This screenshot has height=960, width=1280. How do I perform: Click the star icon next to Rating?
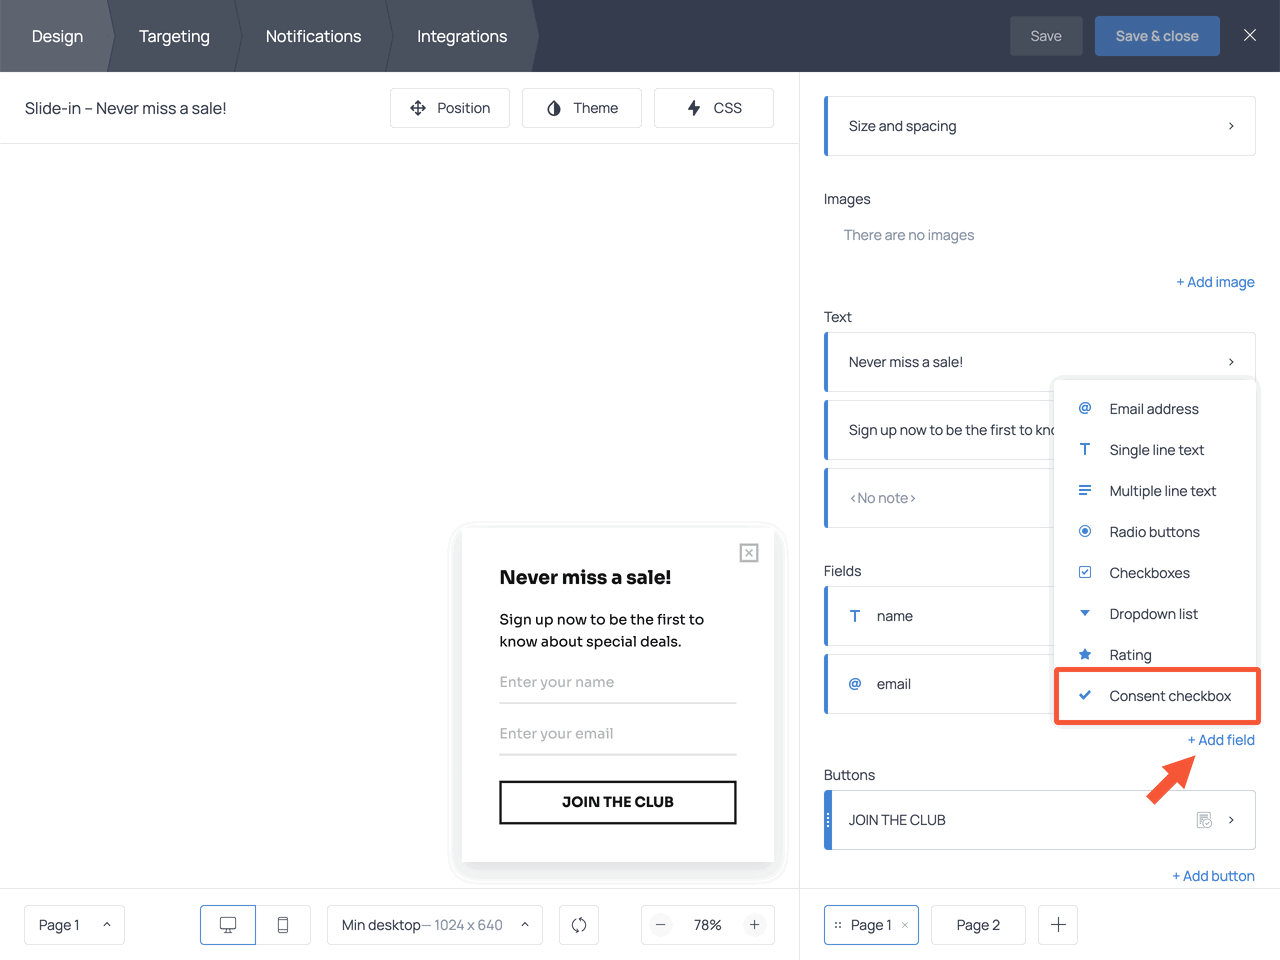[x=1084, y=654]
